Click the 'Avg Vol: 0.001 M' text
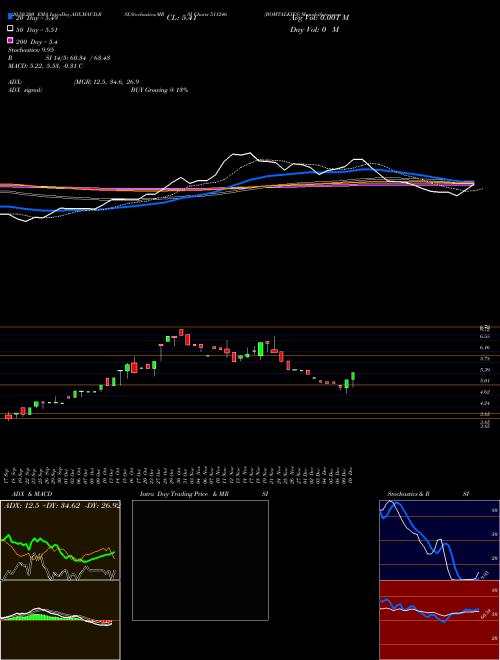The width and height of the screenshot is (500, 660). tap(319, 18)
